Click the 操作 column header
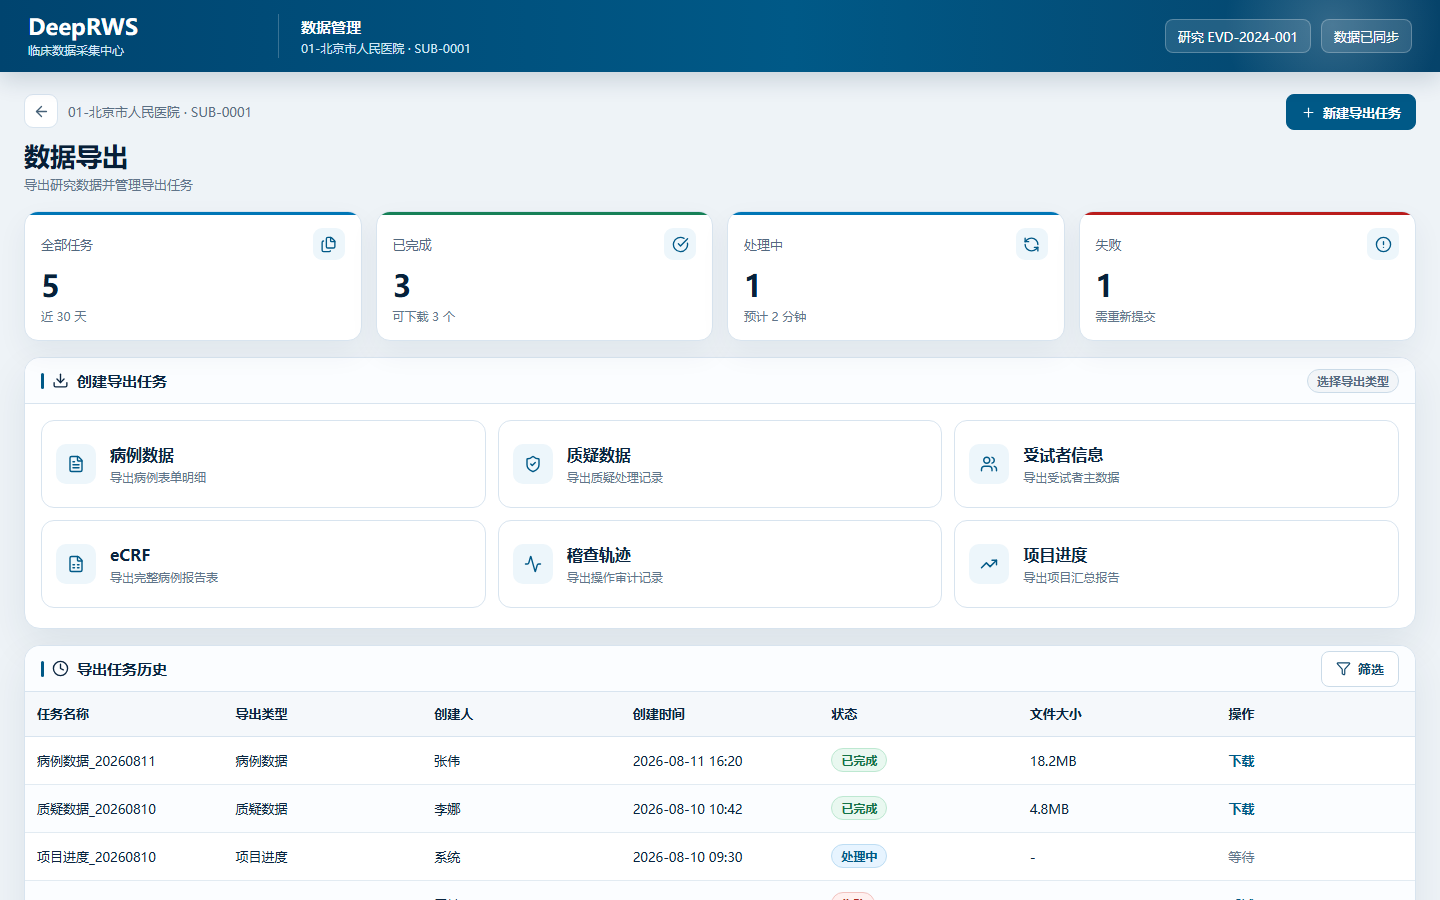 pos(1241,714)
